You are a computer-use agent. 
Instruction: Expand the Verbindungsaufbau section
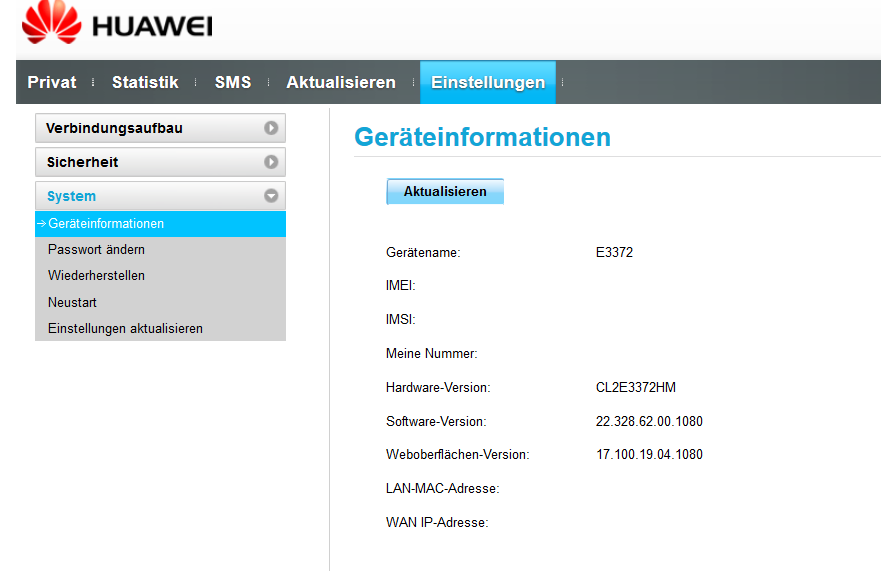pos(160,128)
